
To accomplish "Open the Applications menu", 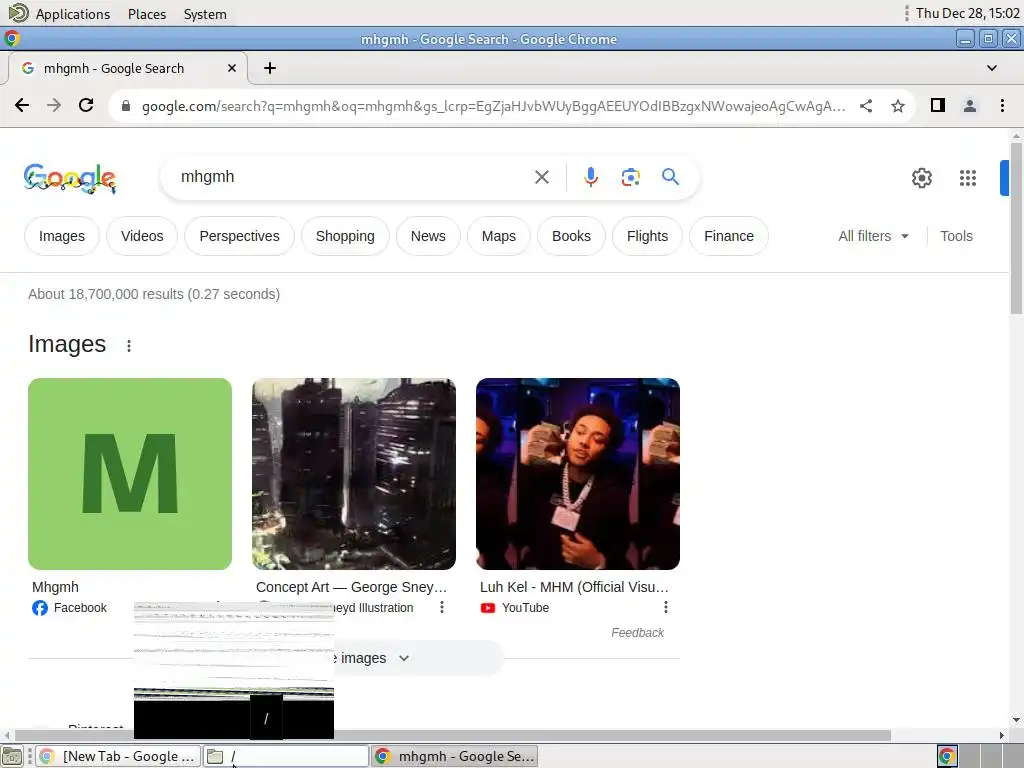I will (x=72, y=14).
